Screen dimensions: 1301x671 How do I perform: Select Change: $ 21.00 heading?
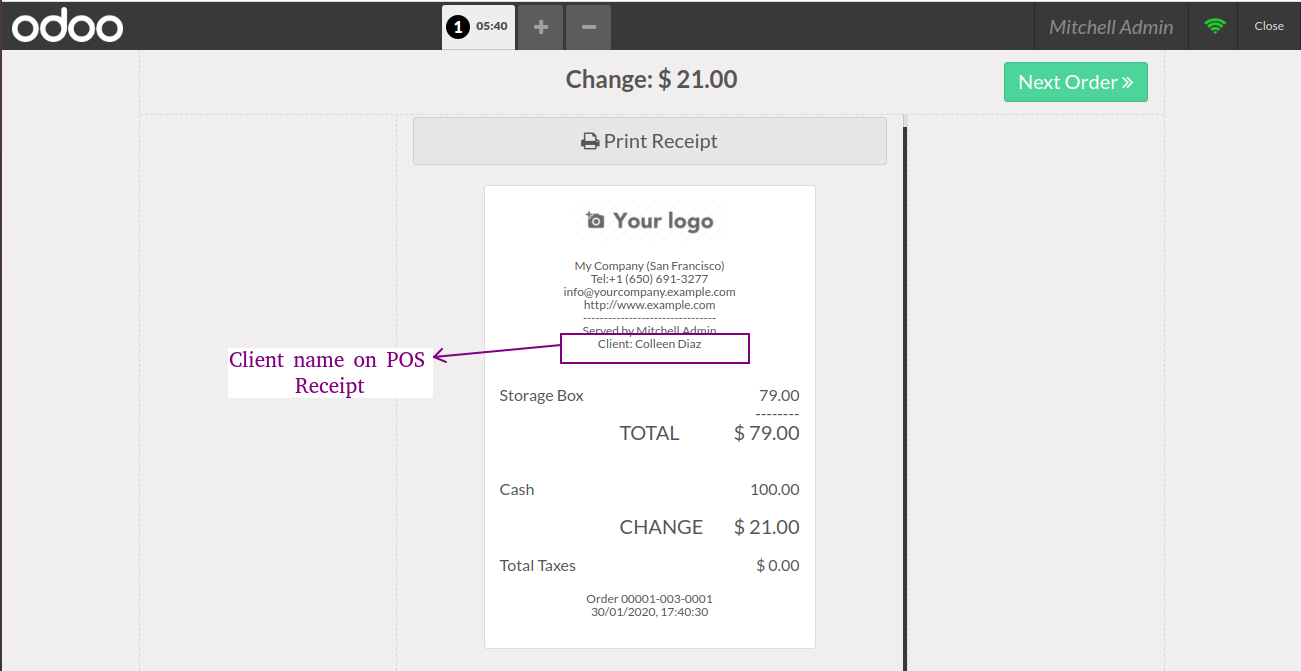click(x=652, y=79)
